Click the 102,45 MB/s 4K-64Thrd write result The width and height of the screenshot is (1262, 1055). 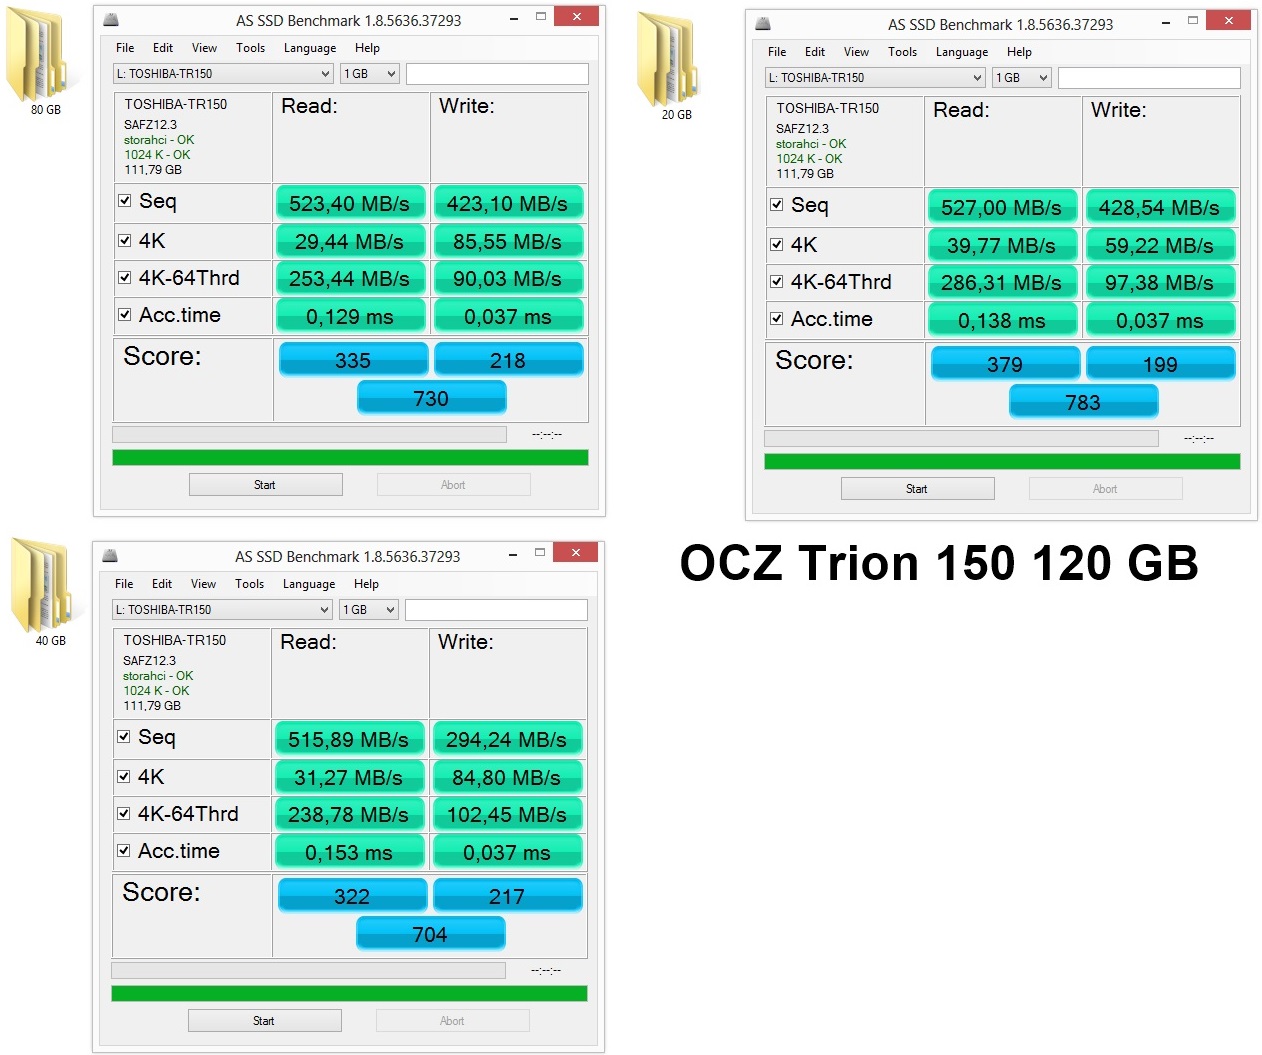pos(507,815)
